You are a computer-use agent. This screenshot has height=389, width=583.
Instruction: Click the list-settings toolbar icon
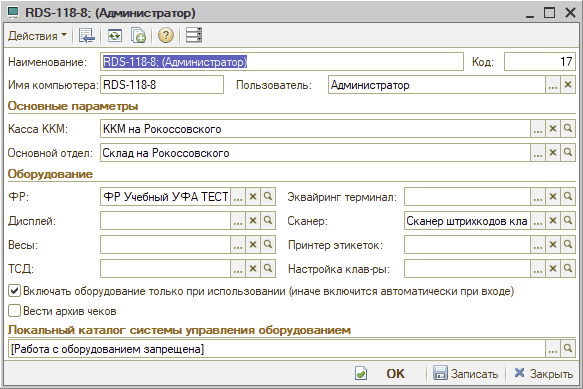click(x=194, y=36)
